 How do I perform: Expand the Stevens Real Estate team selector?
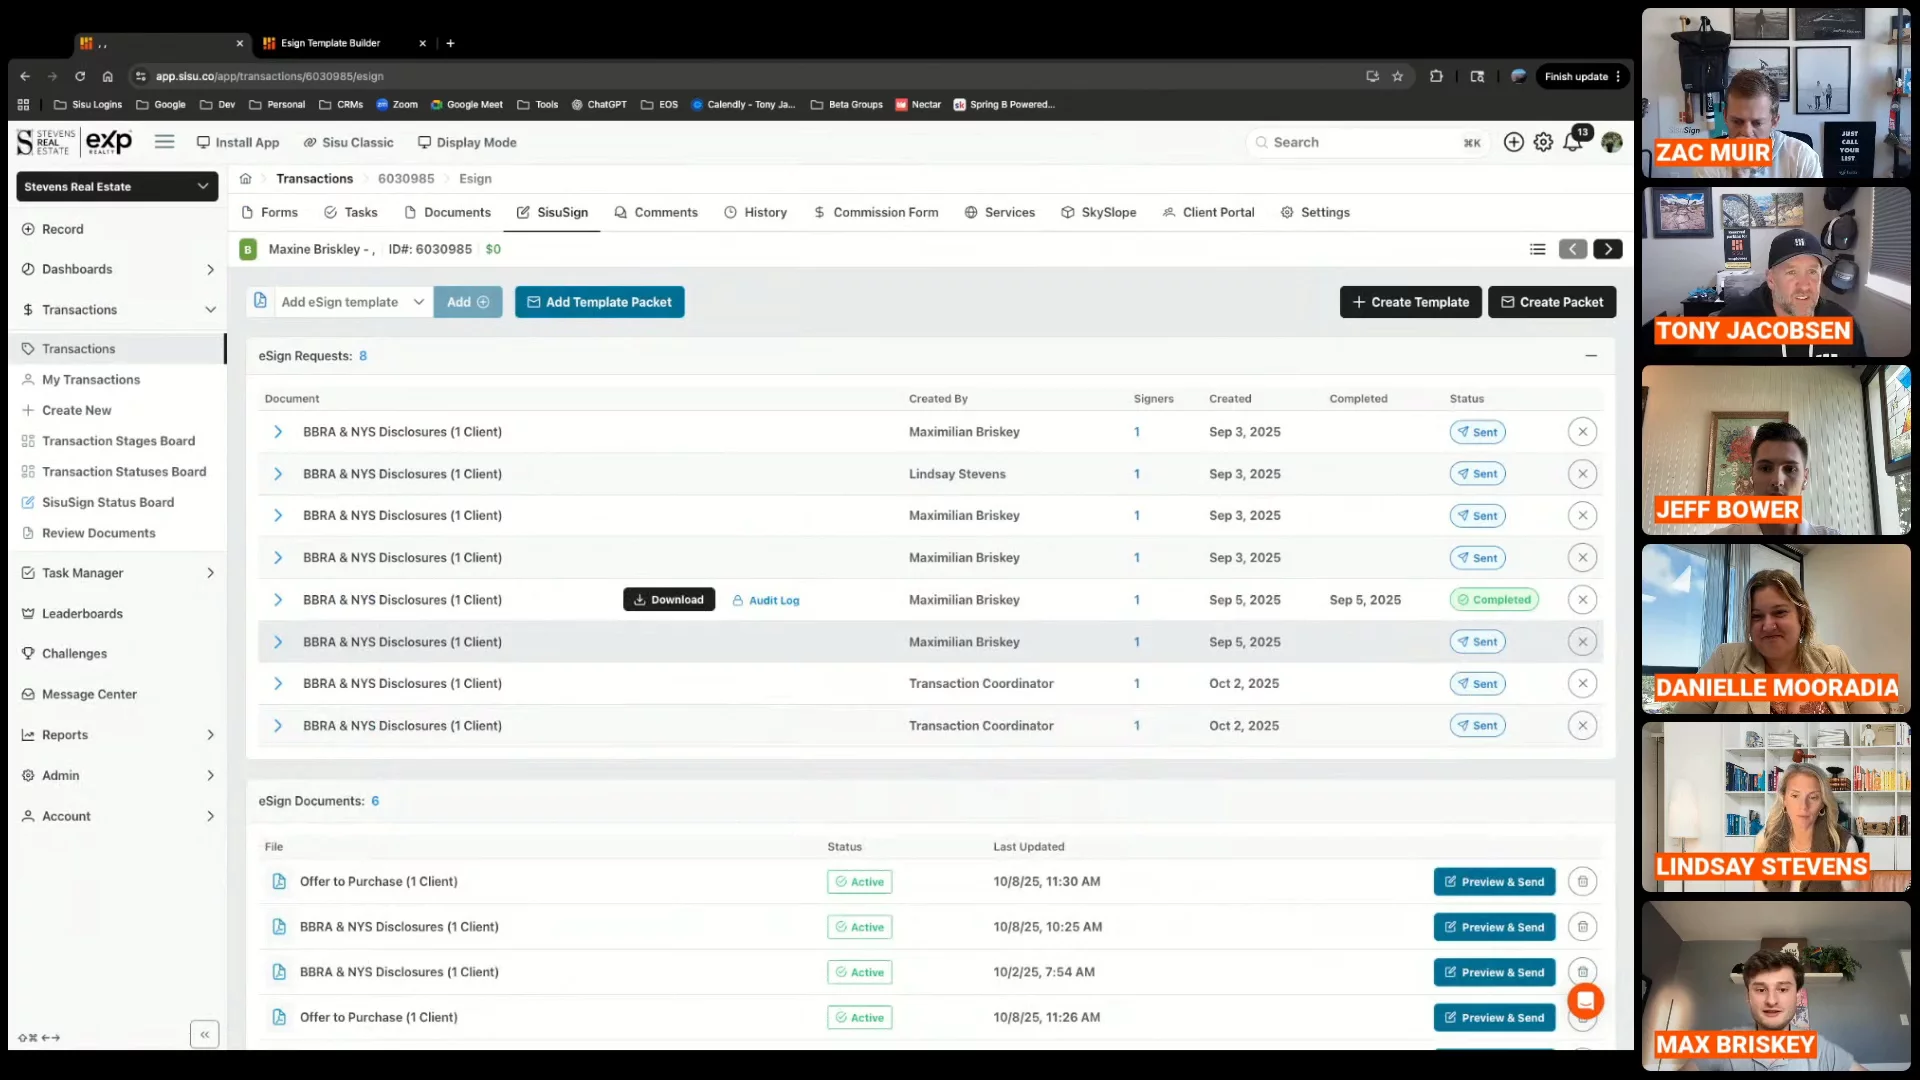click(117, 187)
